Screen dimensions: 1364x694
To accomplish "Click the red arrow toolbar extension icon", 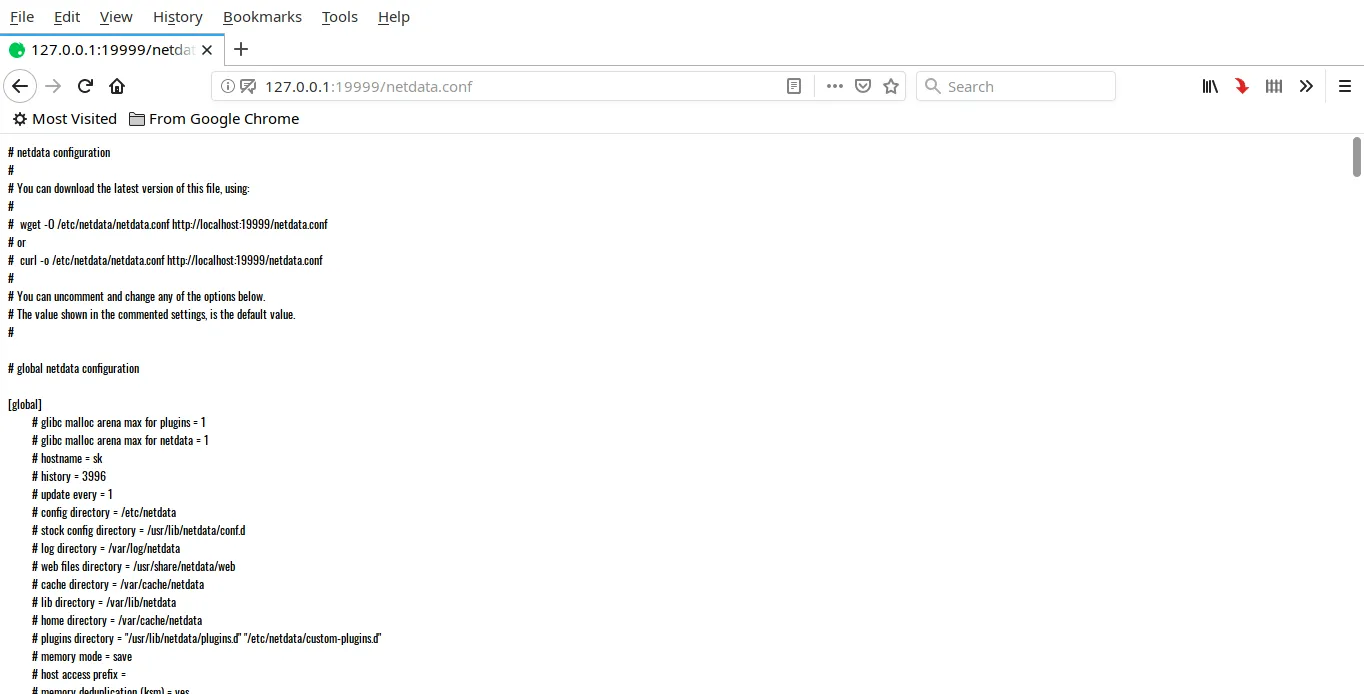I will (x=1242, y=86).
